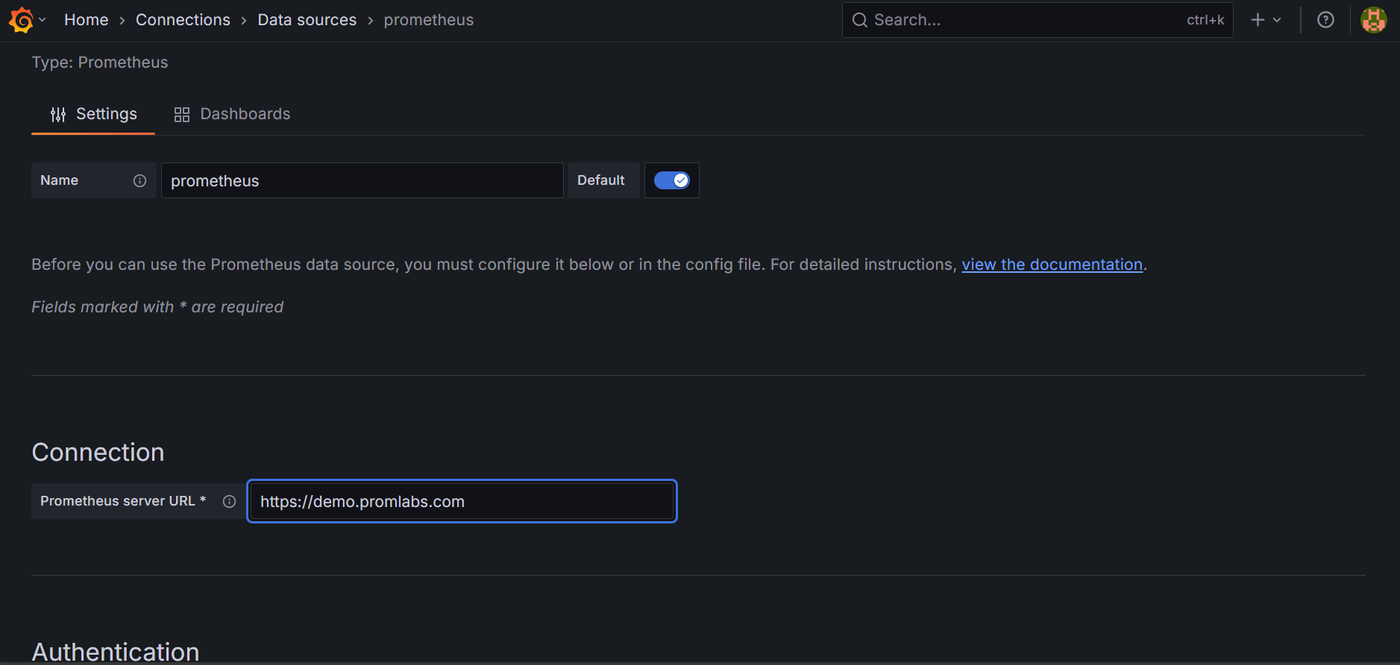Edit the Name field containing prometheus

(x=362, y=181)
